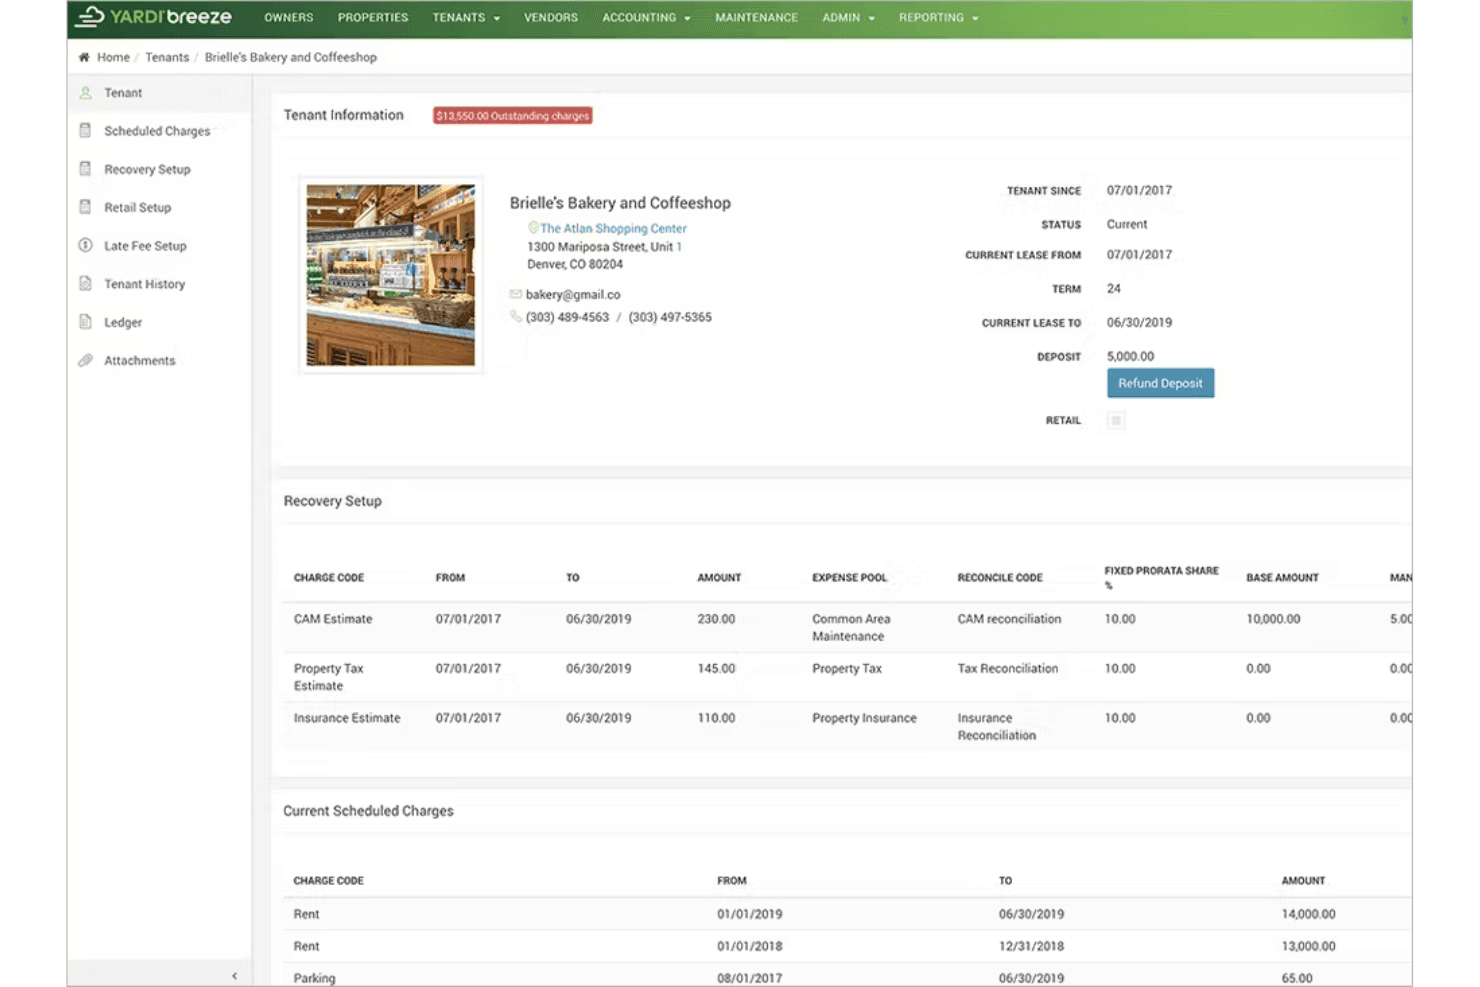Click the Attachments paperclip icon
This screenshot has width=1480, height=987.
pos(85,361)
